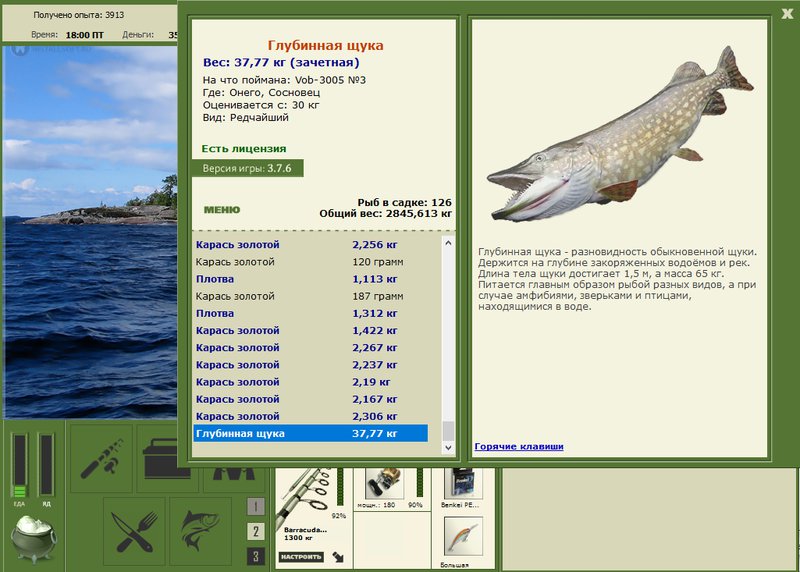Click the Глубинная щука title heading
The height and width of the screenshot is (572, 800).
(326, 45)
